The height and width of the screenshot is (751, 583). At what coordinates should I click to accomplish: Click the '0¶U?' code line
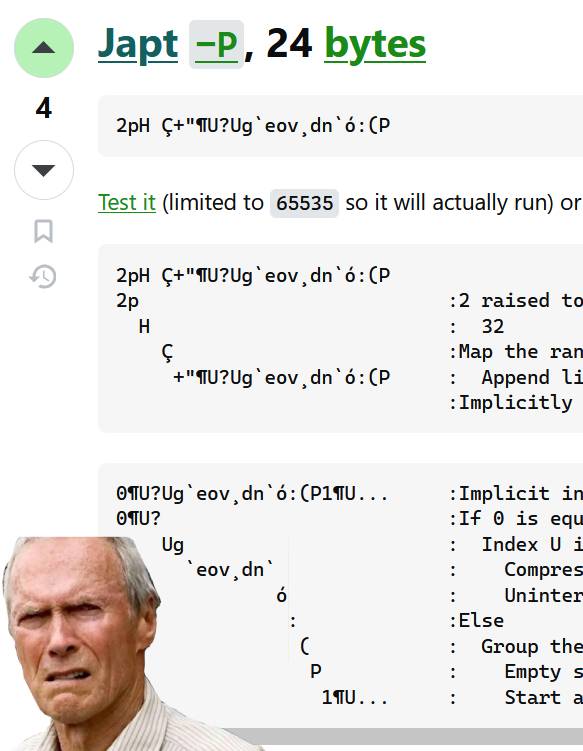point(138,519)
